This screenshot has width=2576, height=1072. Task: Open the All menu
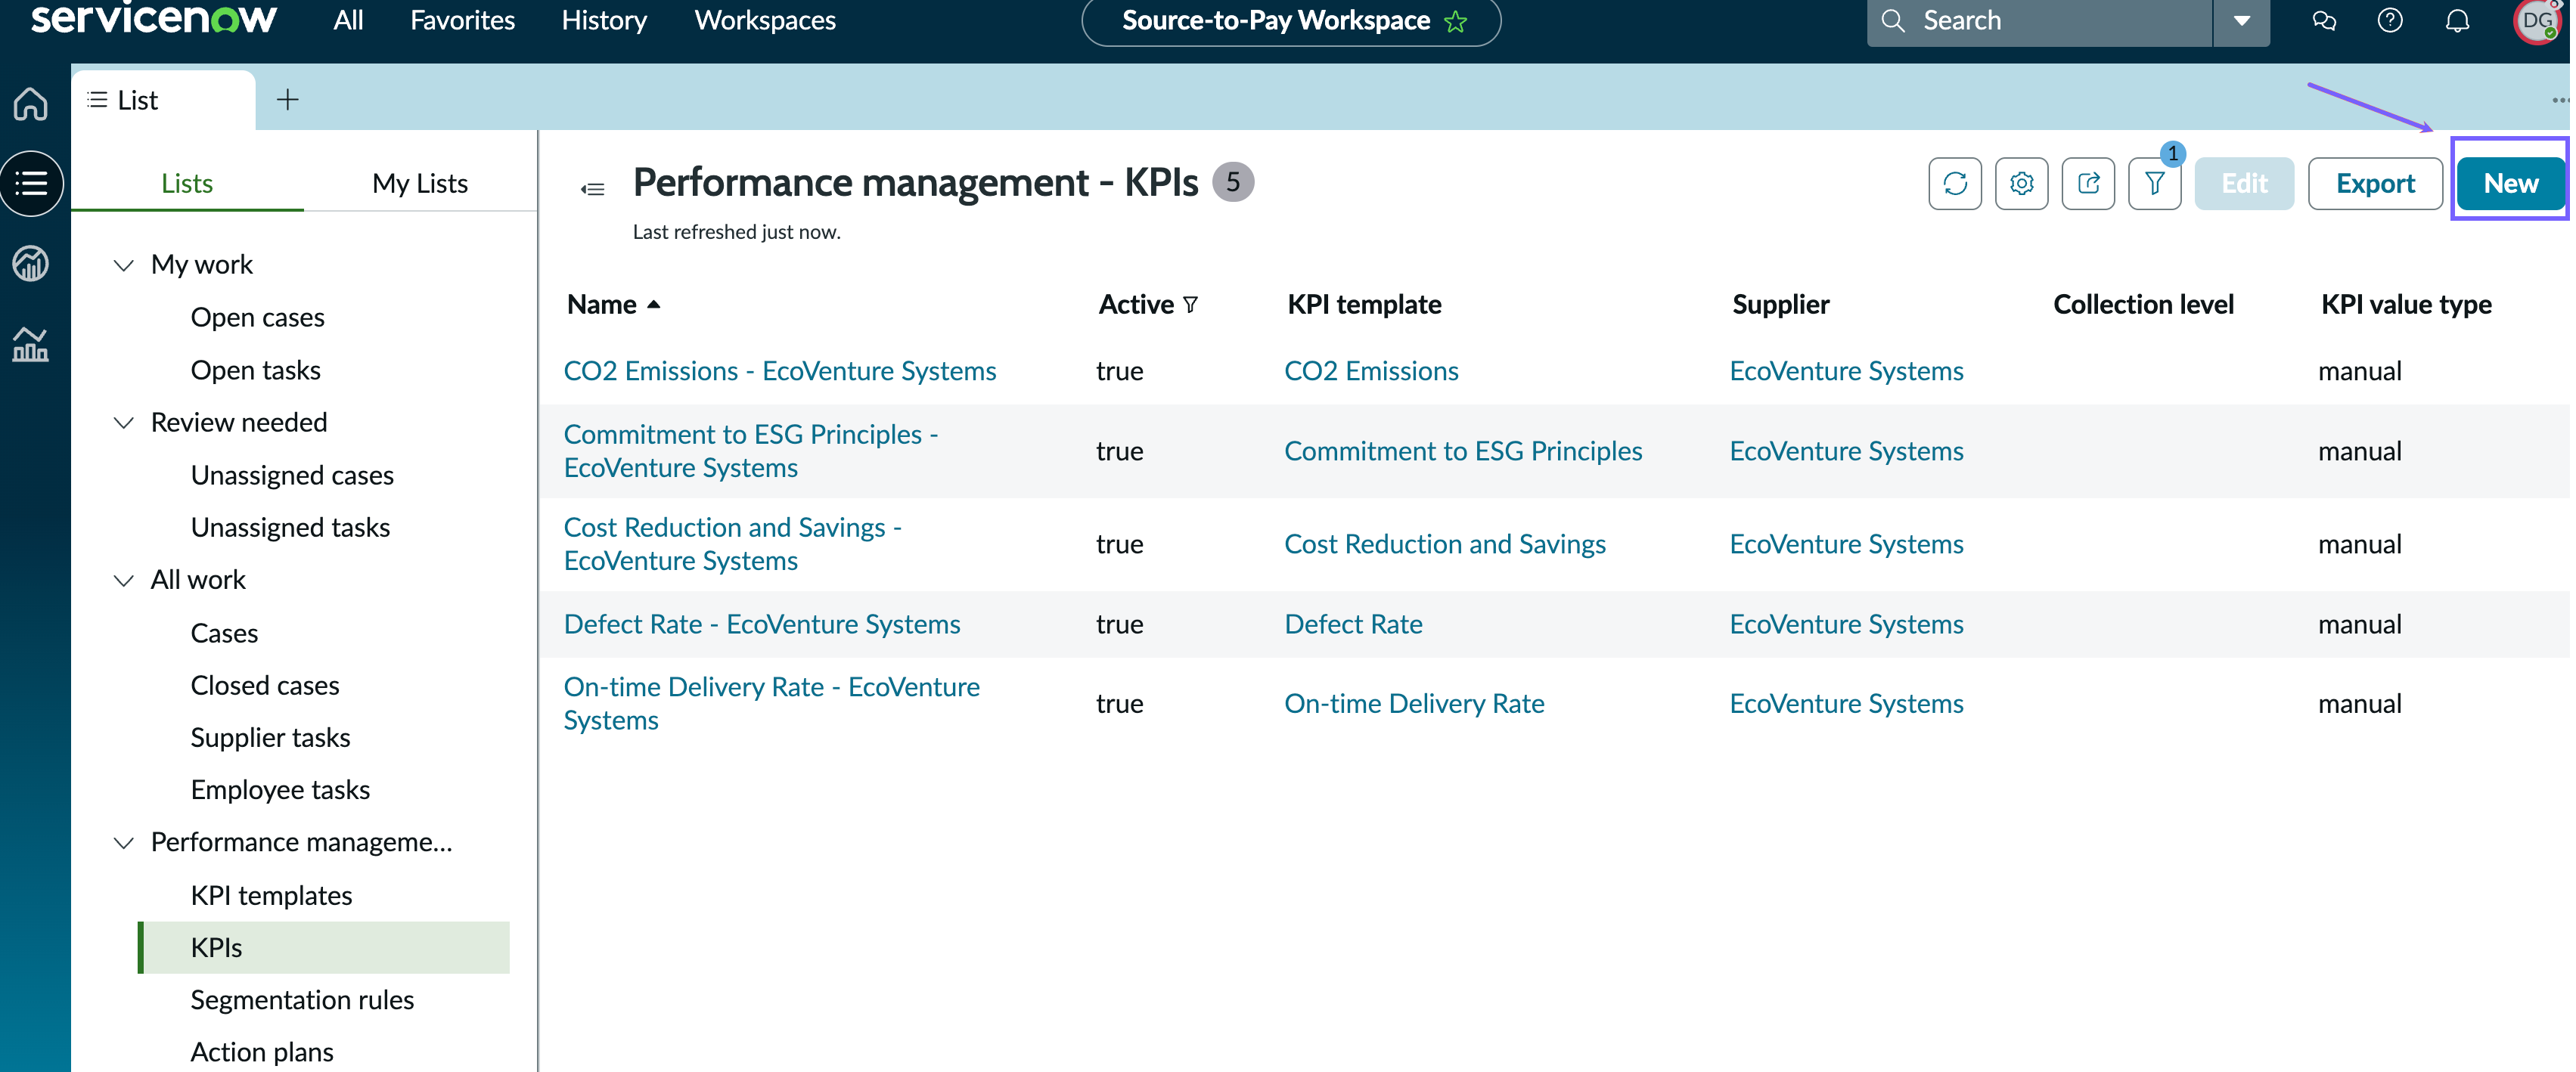tap(348, 20)
